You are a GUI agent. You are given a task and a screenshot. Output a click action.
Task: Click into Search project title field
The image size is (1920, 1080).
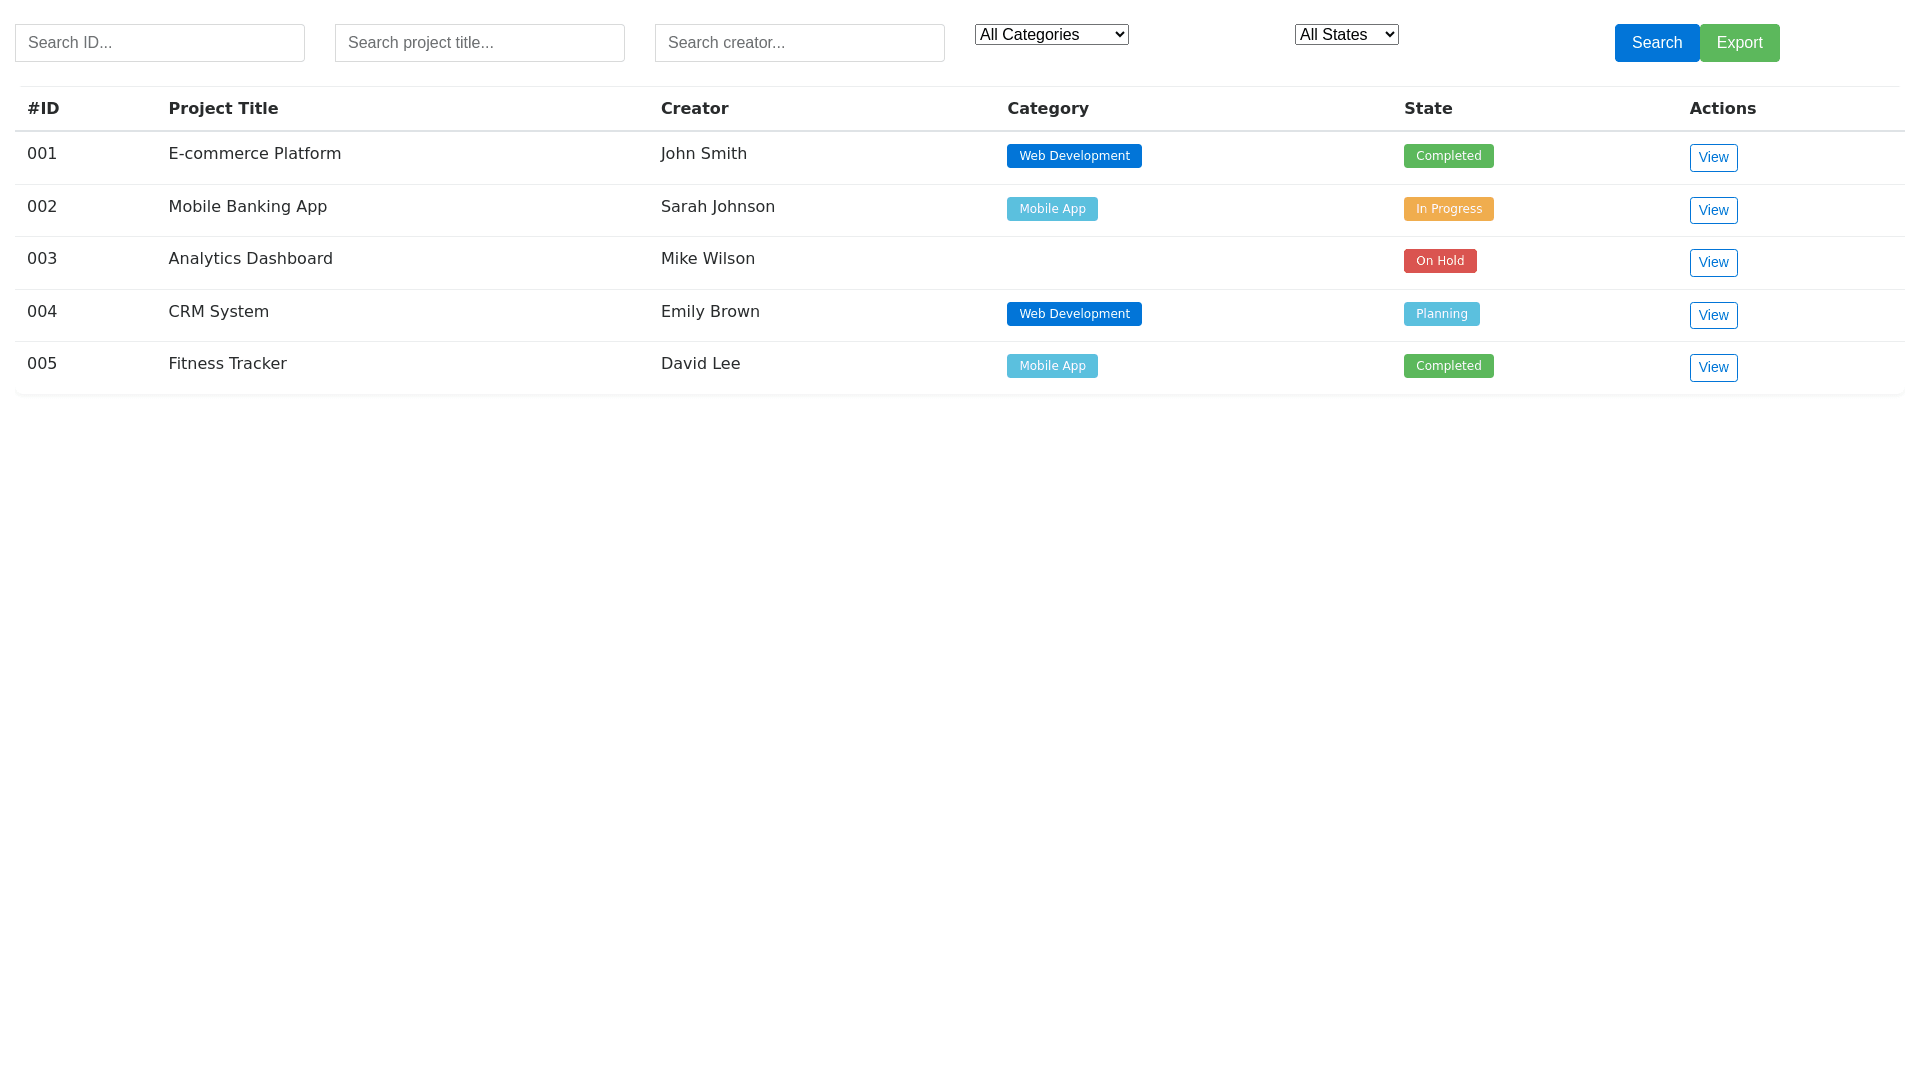point(480,43)
